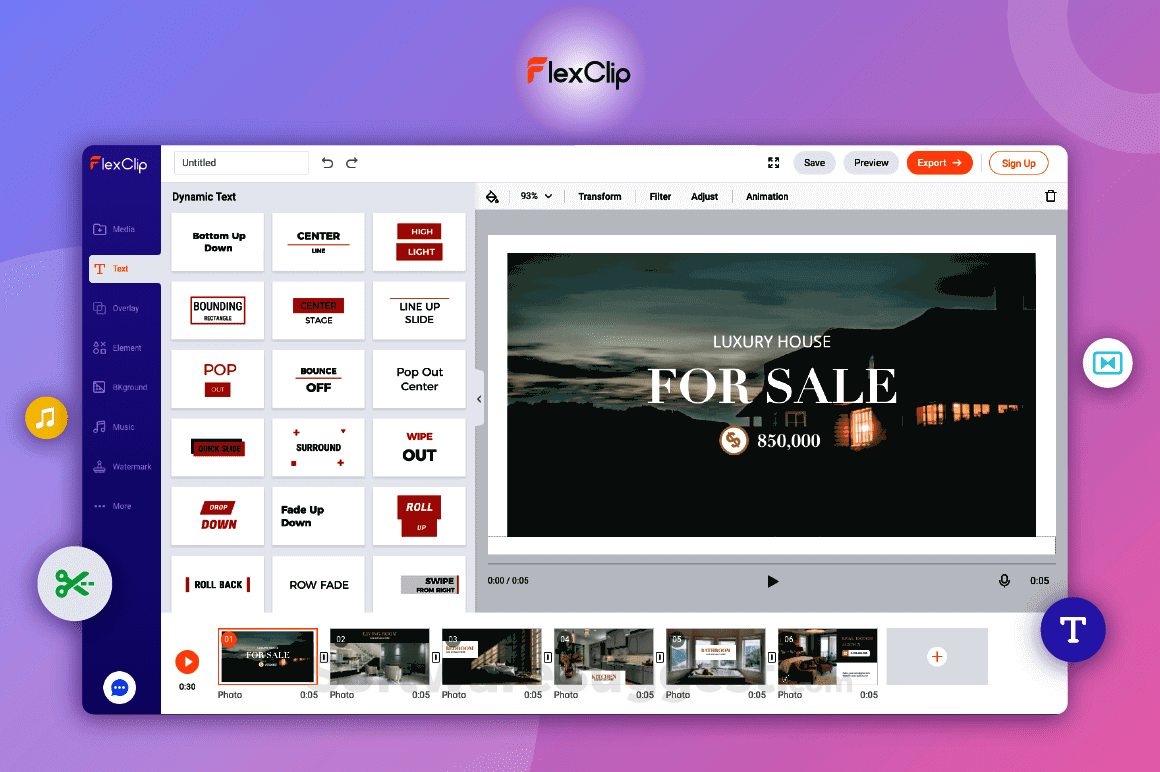Delete the clip using the trash icon
This screenshot has height=772, width=1160.
coord(1051,196)
